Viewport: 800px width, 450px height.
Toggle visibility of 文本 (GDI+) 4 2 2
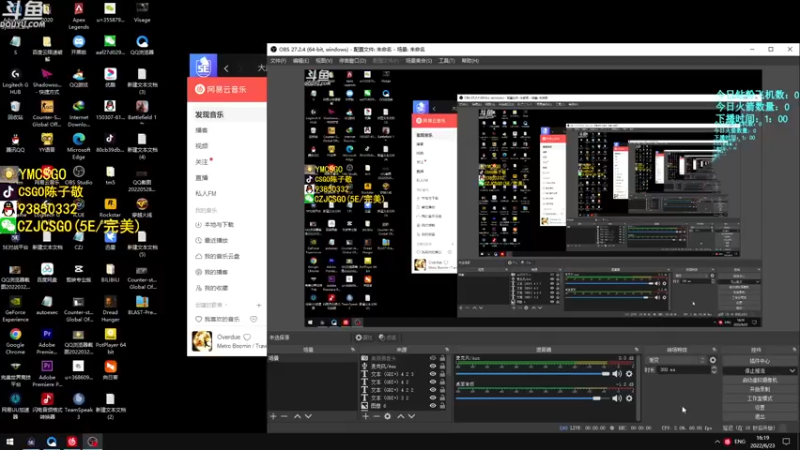point(433,390)
